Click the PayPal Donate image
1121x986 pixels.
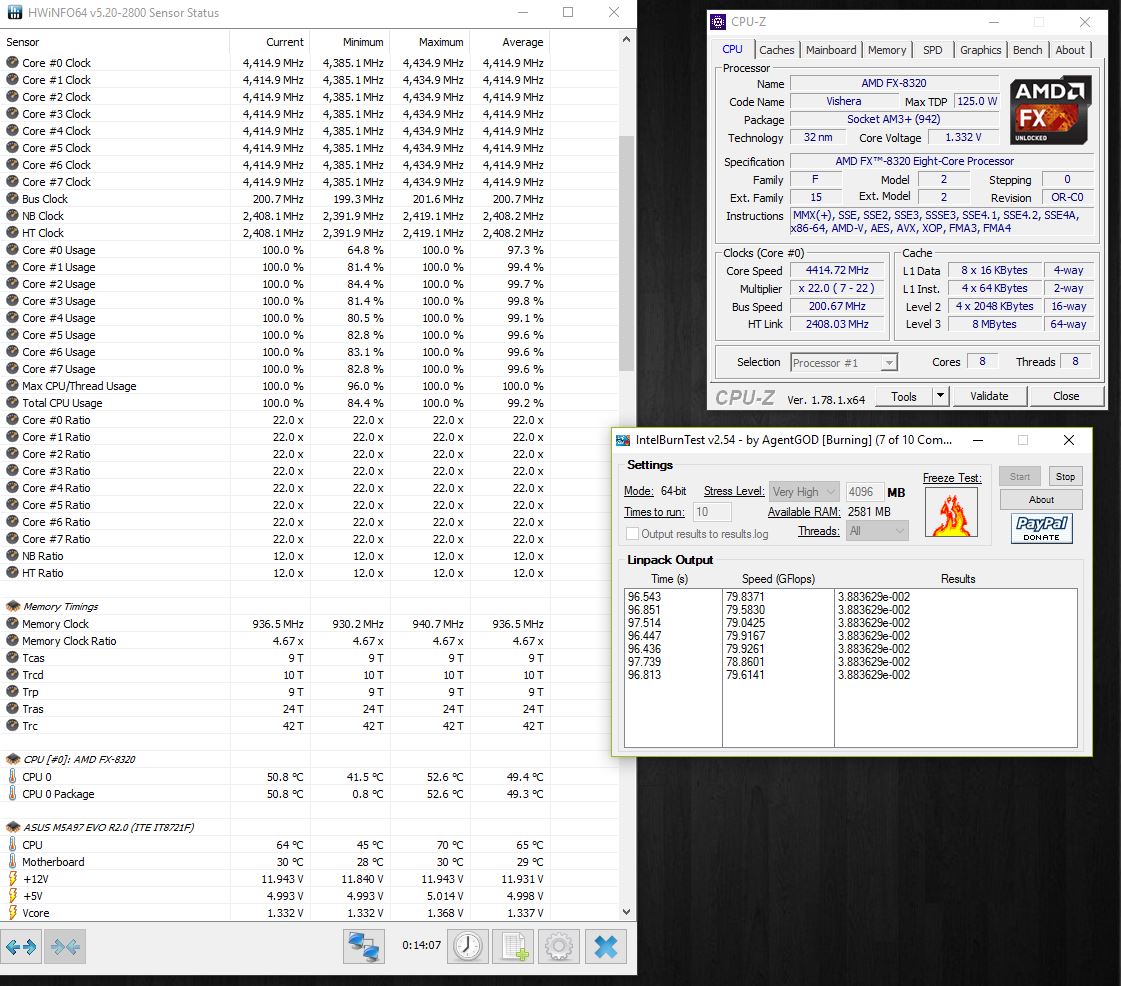click(x=1042, y=528)
